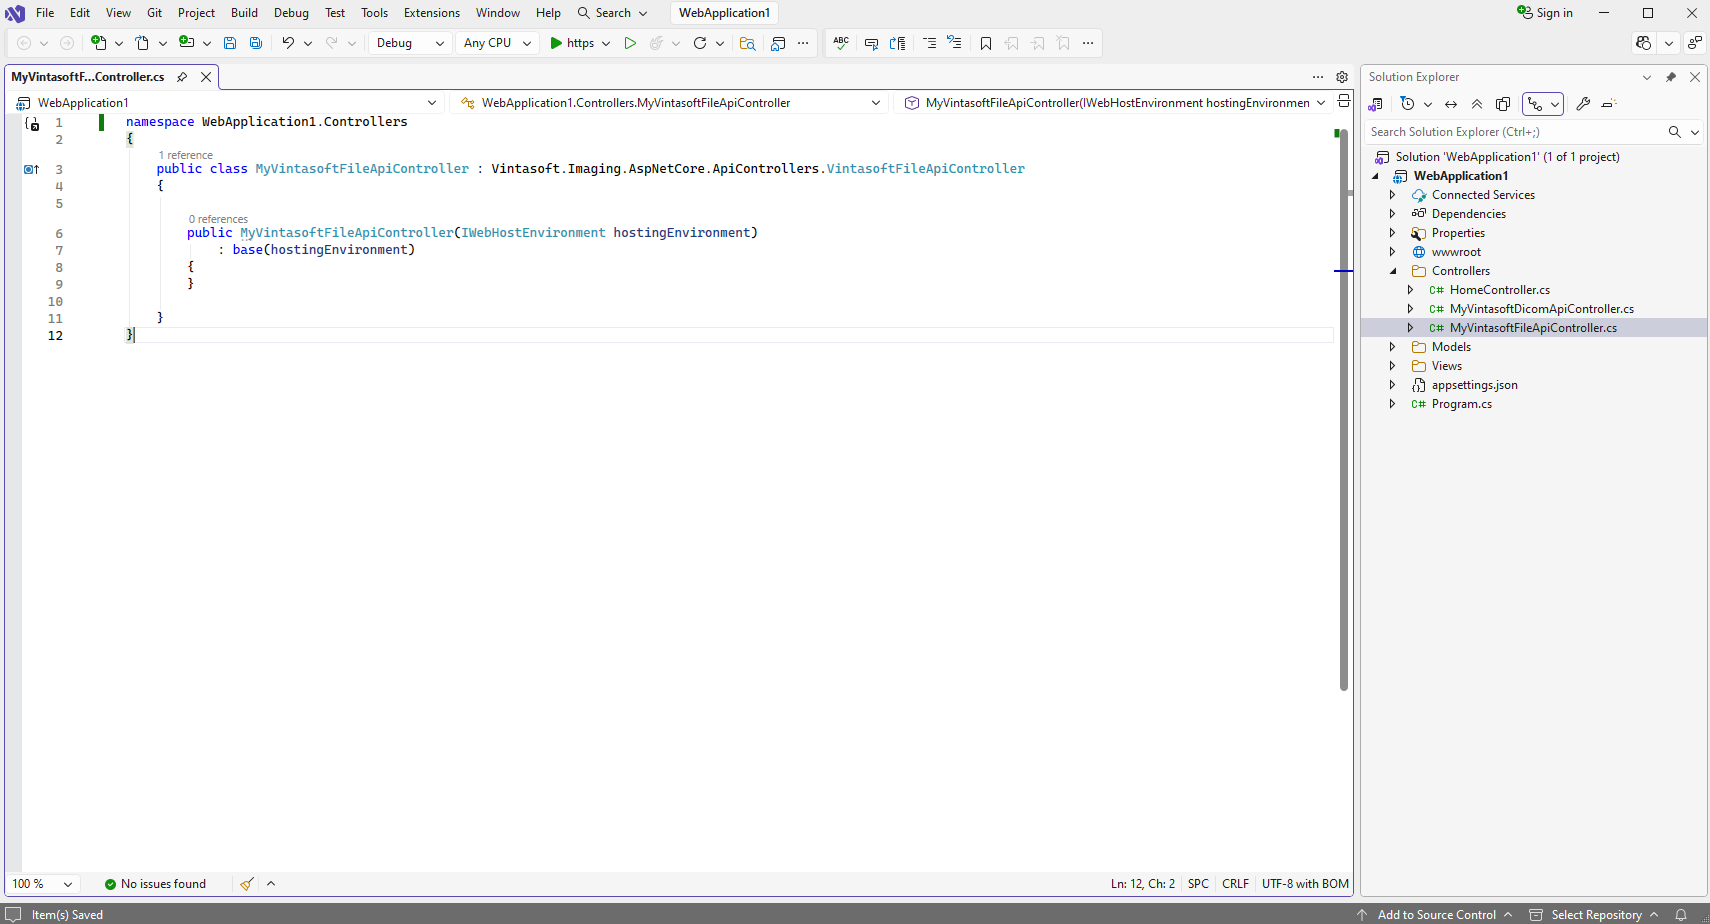
Task: Open the editor settings gear icon
Action: pos(1342,77)
